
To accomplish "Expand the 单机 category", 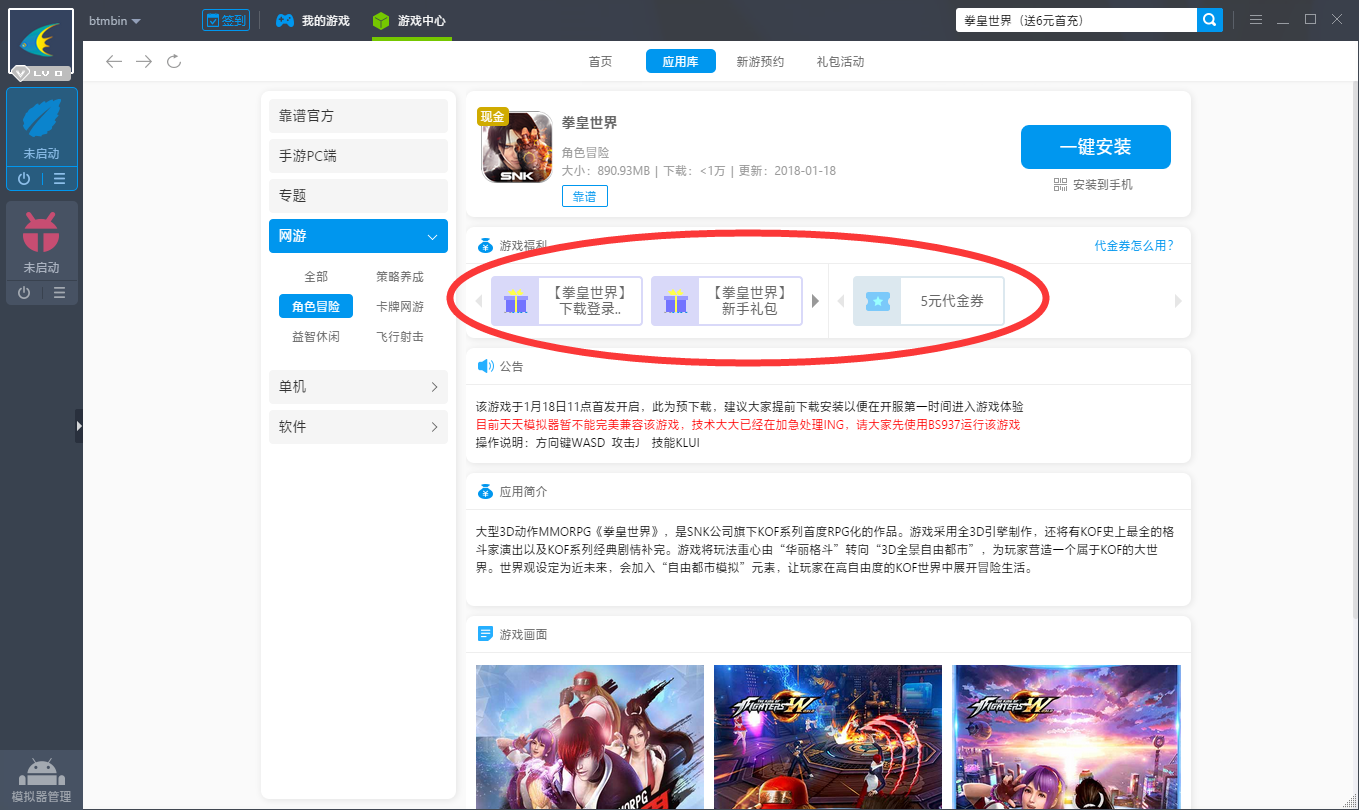I will click(358, 387).
